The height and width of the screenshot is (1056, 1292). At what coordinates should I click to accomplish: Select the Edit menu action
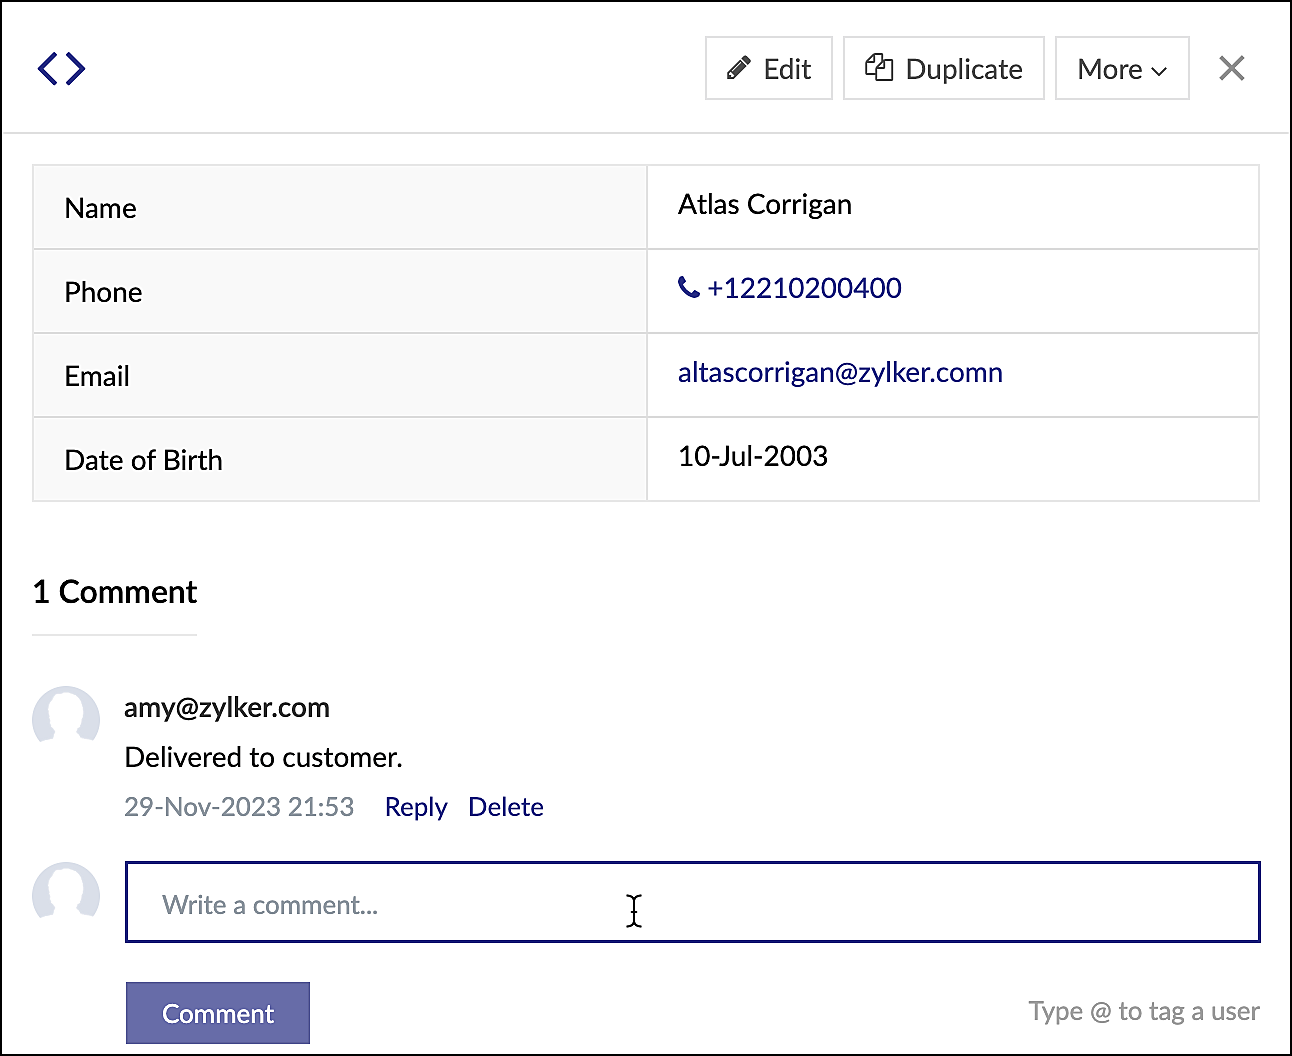pos(768,68)
